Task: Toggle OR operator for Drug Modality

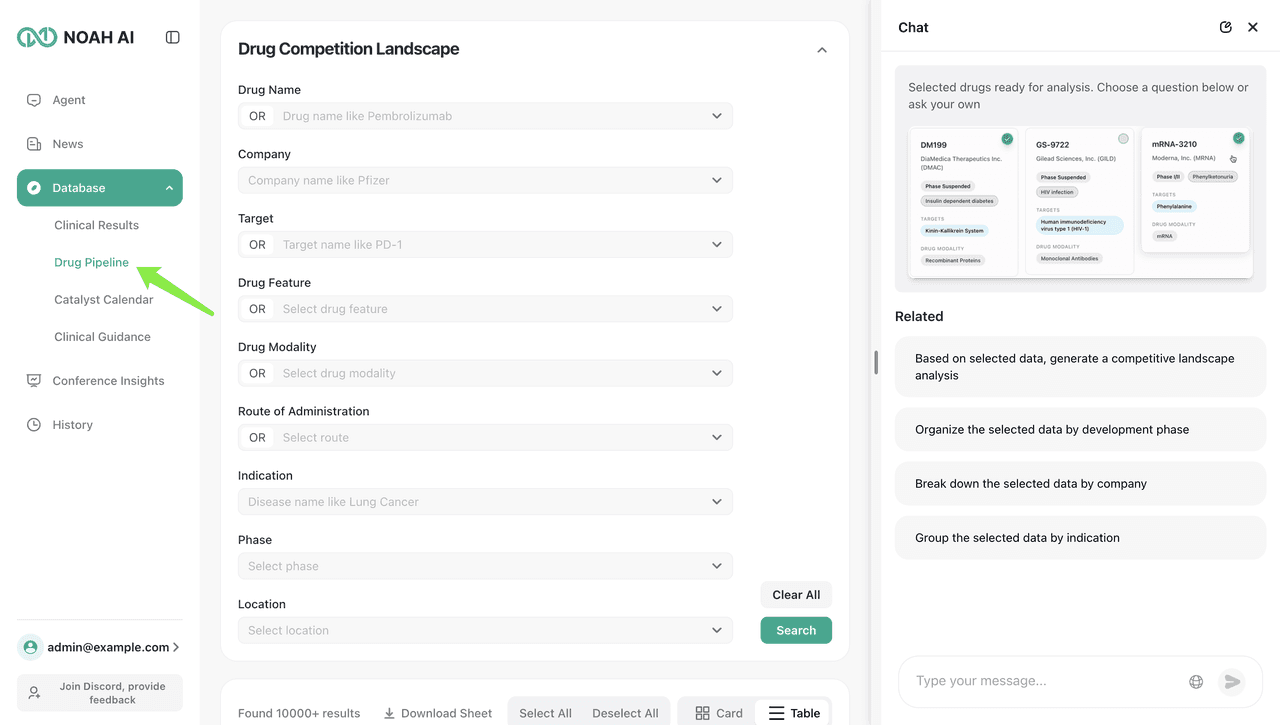Action: click(x=257, y=373)
